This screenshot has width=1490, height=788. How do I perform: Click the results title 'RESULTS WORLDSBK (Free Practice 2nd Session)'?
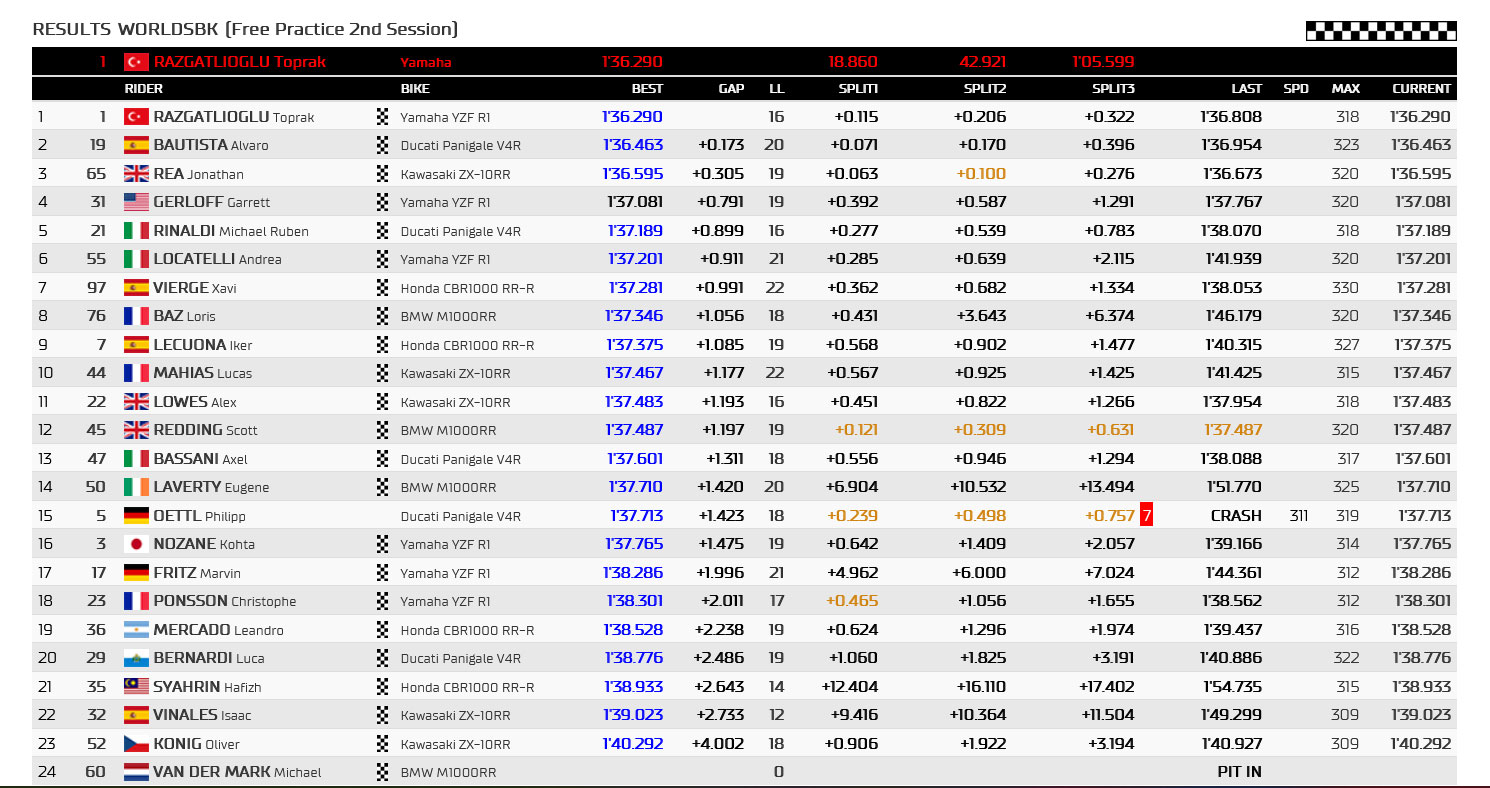click(x=245, y=29)
